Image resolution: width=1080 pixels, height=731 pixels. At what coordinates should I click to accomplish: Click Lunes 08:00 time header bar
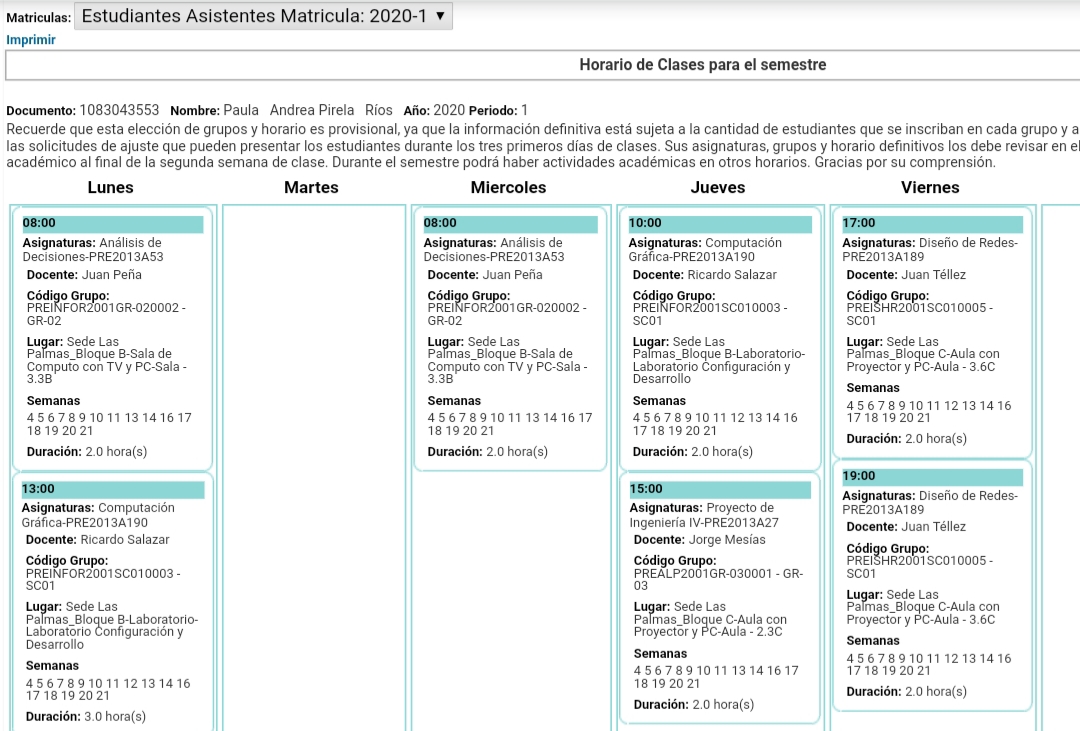coord(113,223)
